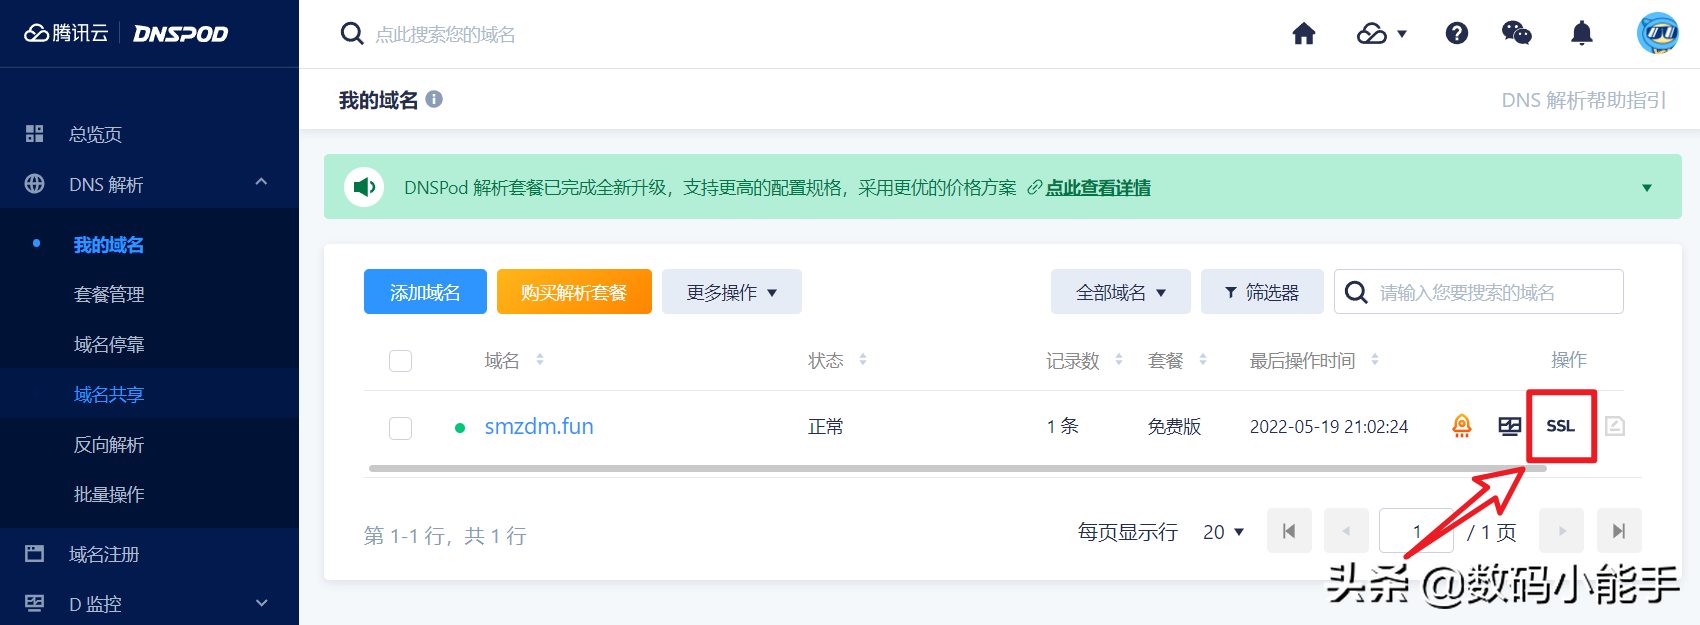Go to 域名共享 in the sidebar
1700x625 pixels.
[x=109, y=394]
